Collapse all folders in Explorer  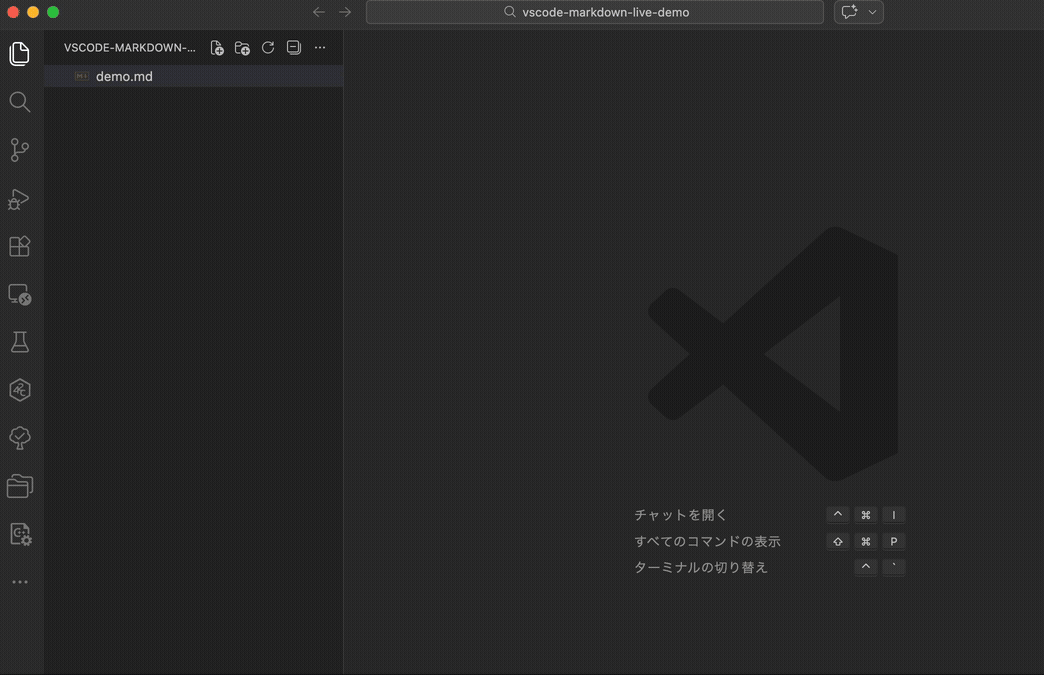point(294,47)
